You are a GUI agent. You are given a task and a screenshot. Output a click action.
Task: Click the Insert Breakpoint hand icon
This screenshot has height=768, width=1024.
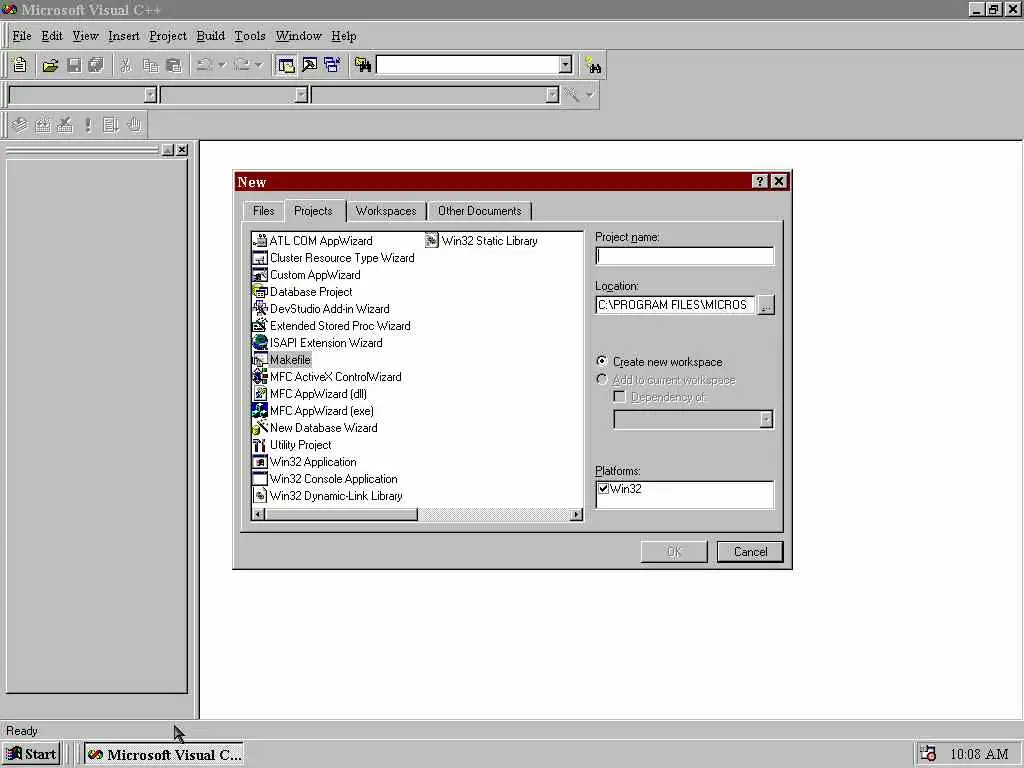pyautogui.click(x=134, y=125)
